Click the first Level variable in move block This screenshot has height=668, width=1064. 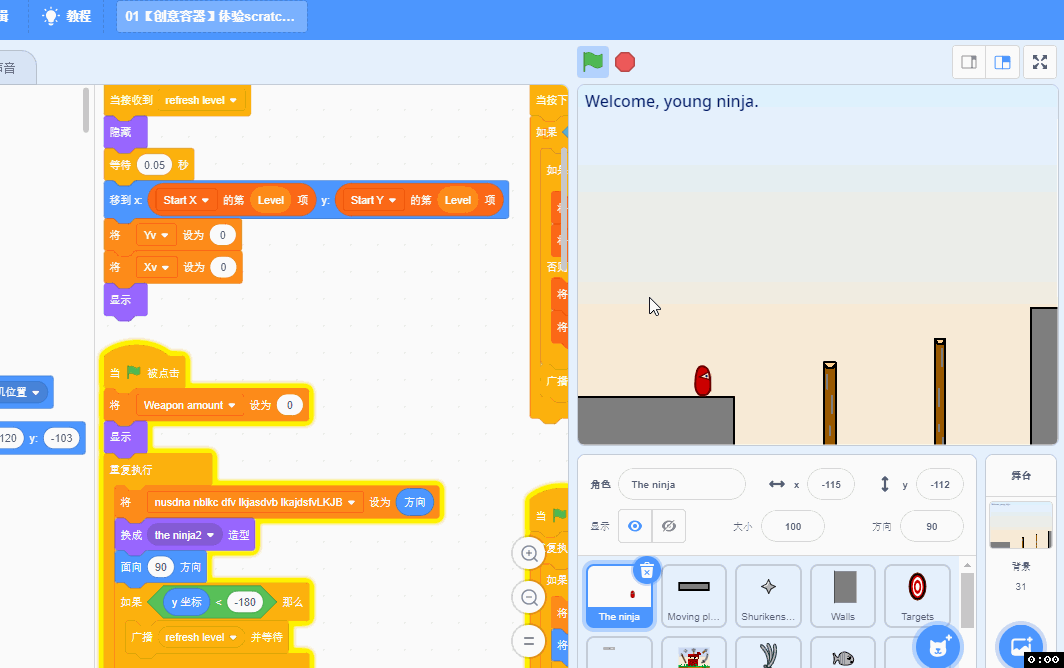pyautogui.click(x=270, y=200)
